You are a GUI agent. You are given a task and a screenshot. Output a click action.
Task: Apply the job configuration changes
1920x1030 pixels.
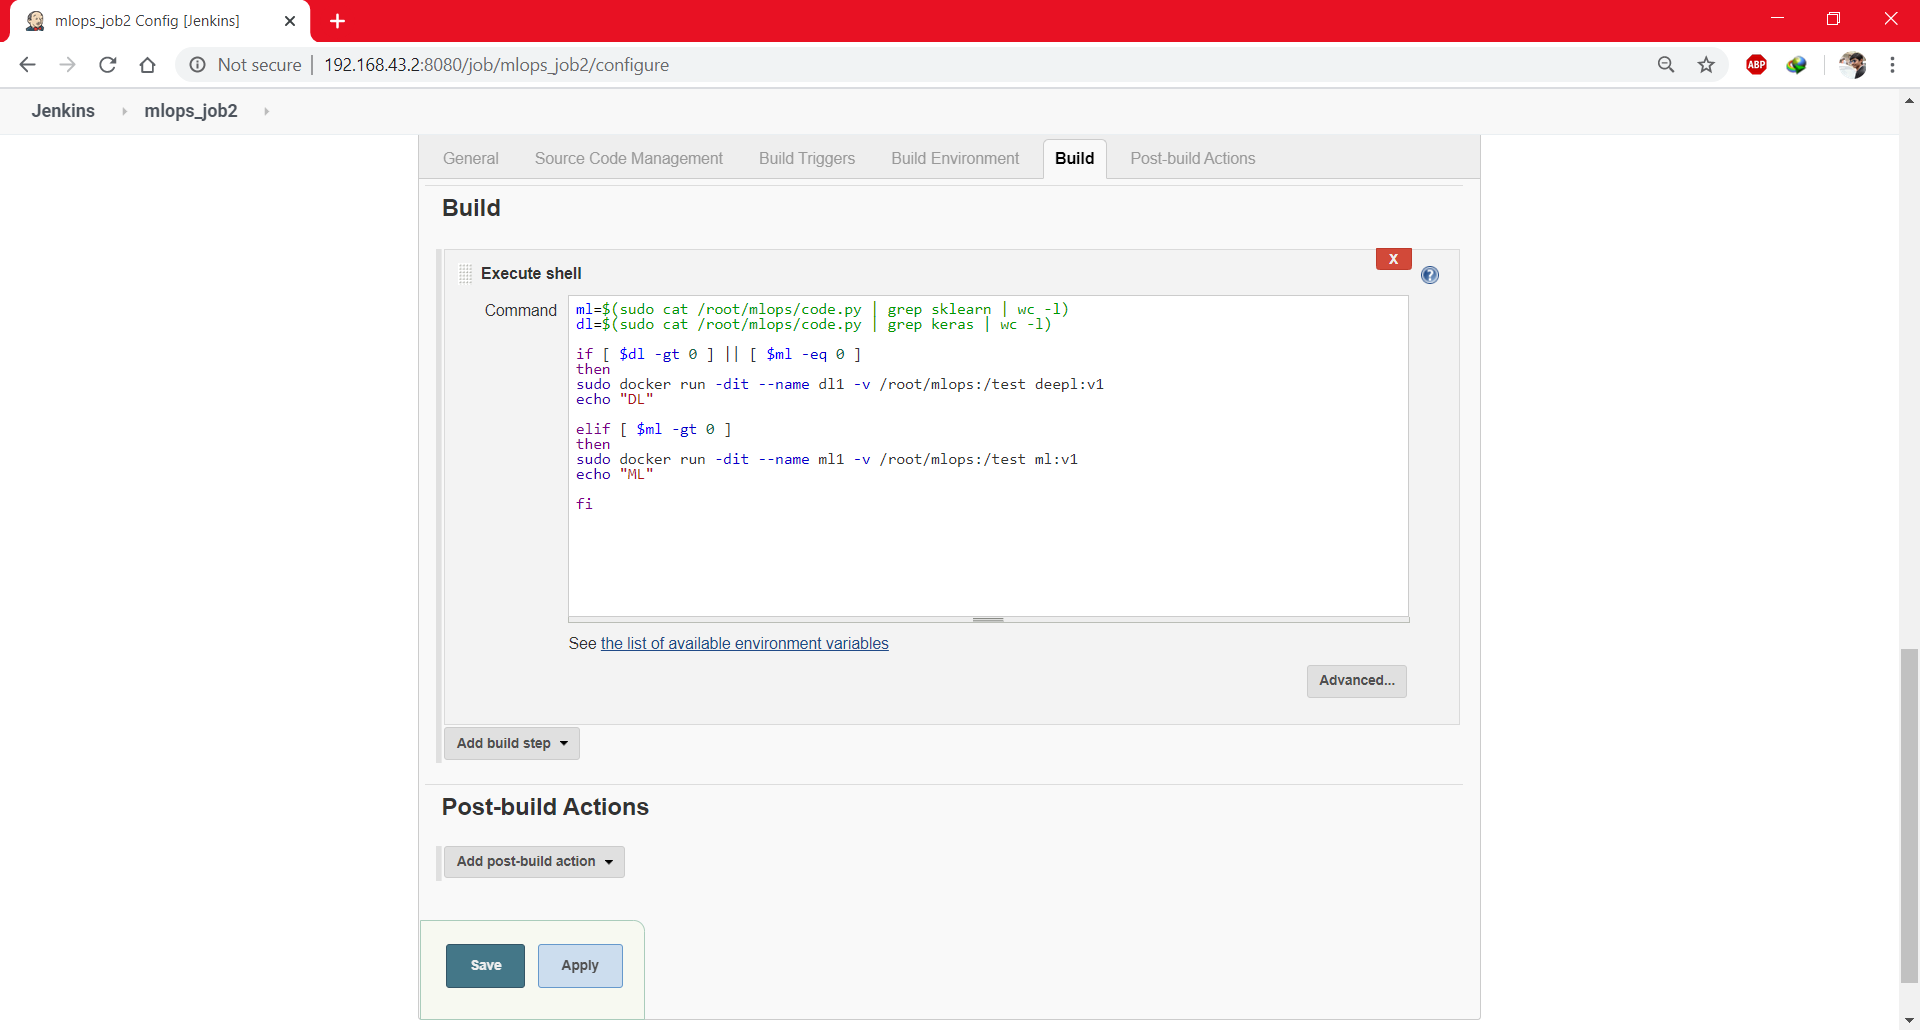coord(579,965)
